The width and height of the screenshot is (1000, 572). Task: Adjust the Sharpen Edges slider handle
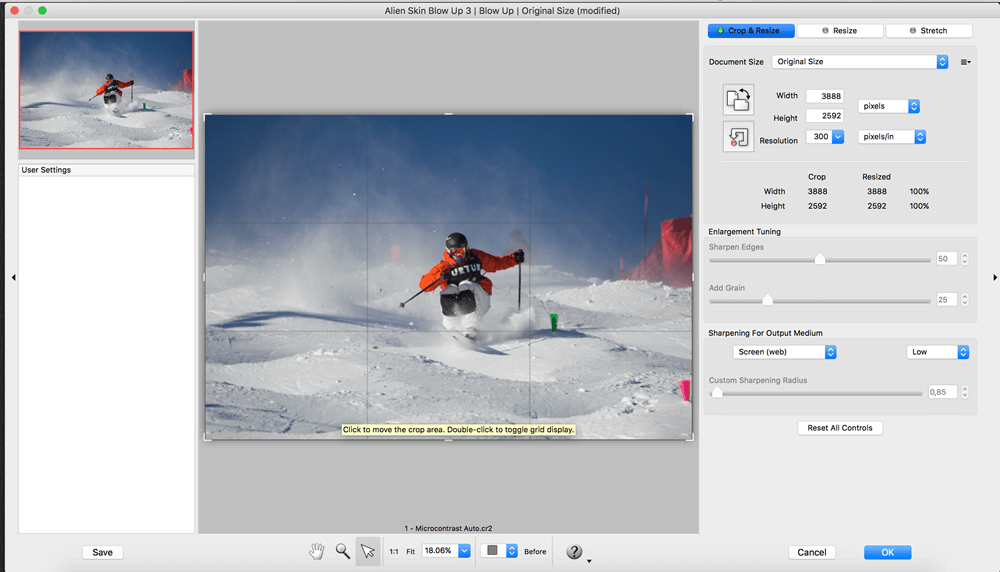pos(820,259)
